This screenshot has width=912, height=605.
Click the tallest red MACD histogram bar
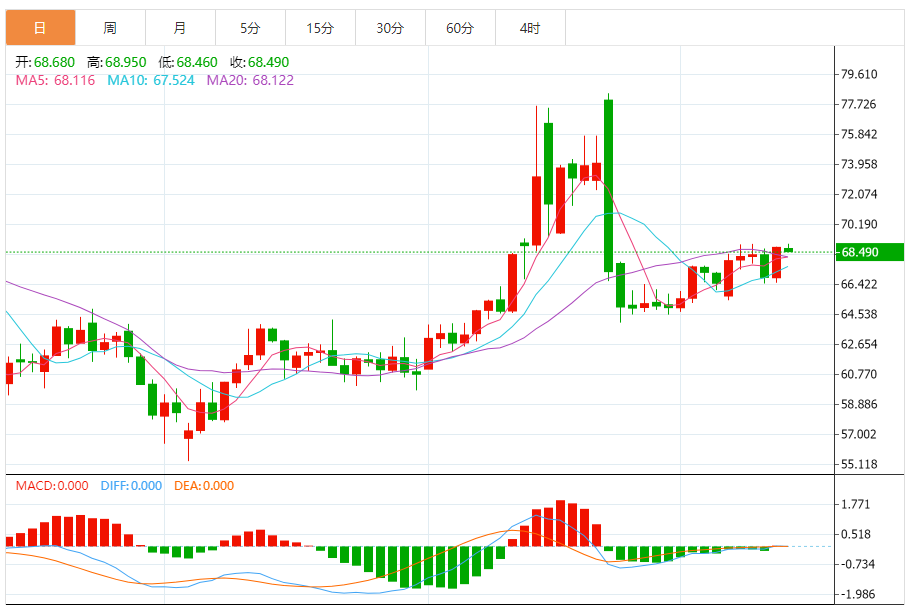point(561,523)
